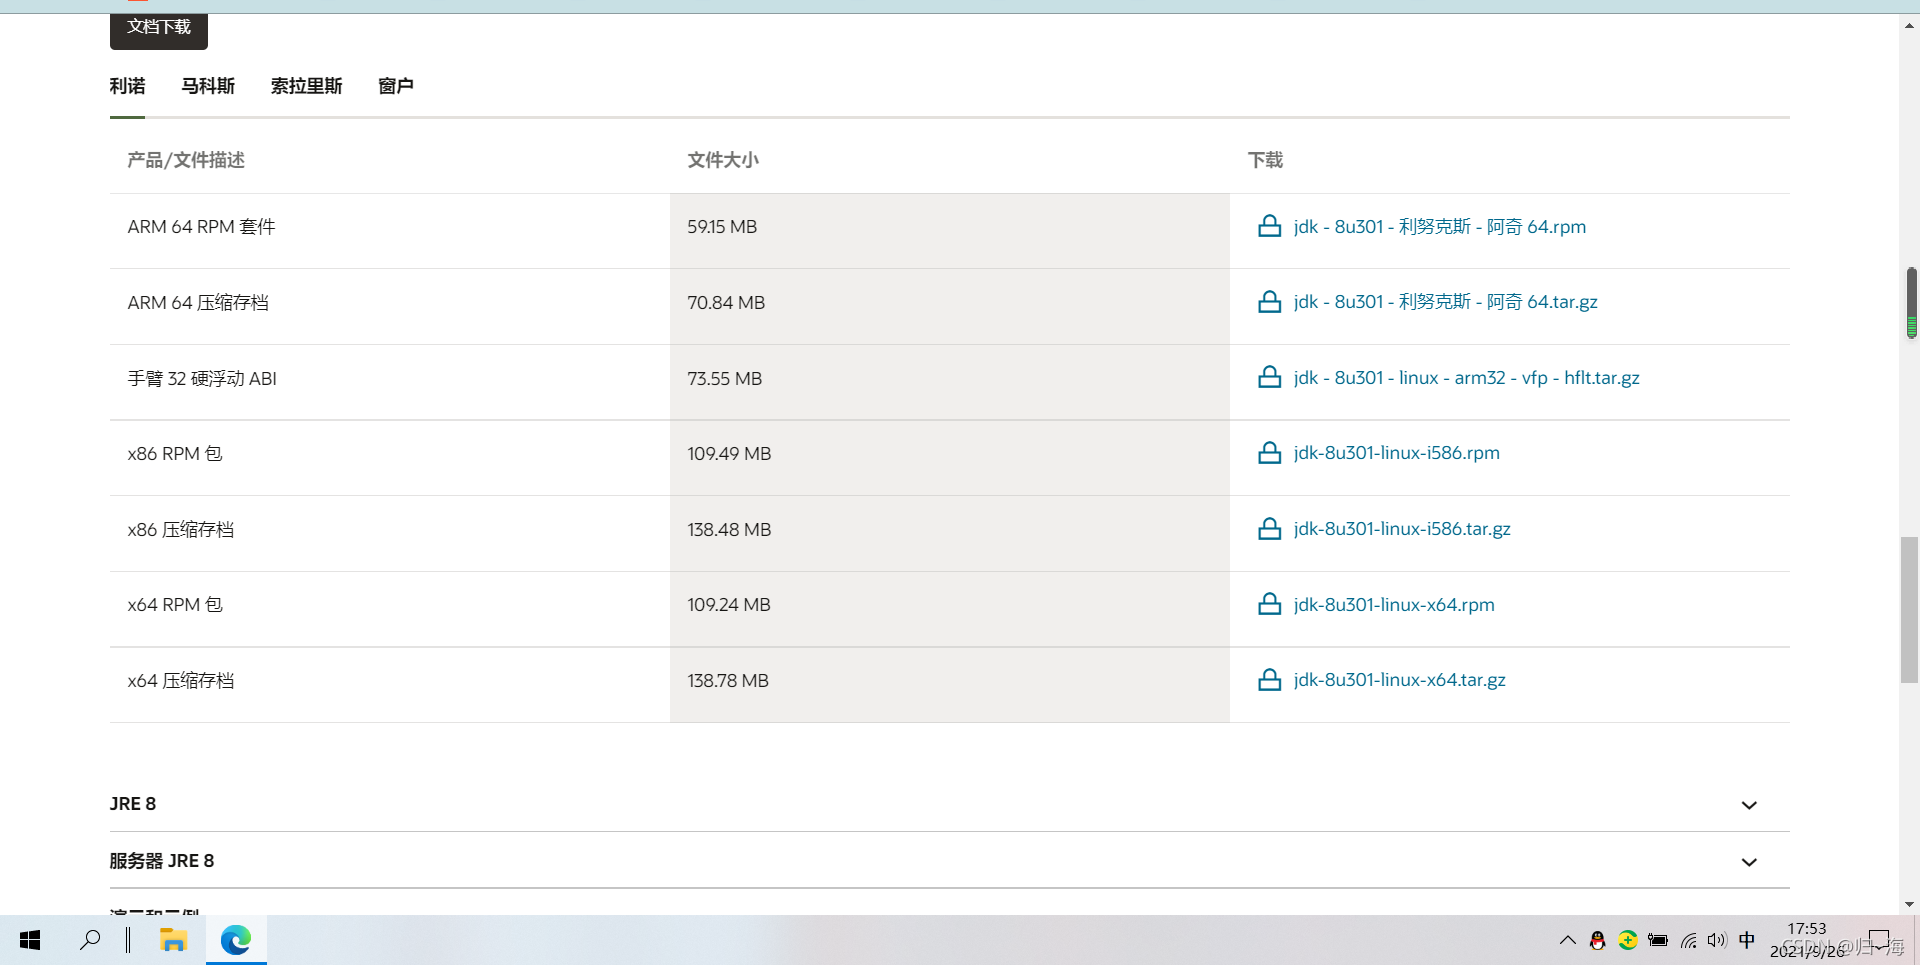Open File Explorer from taskbar
Viewport: 1920px width, 965px height.
click(x=173, y=940)
